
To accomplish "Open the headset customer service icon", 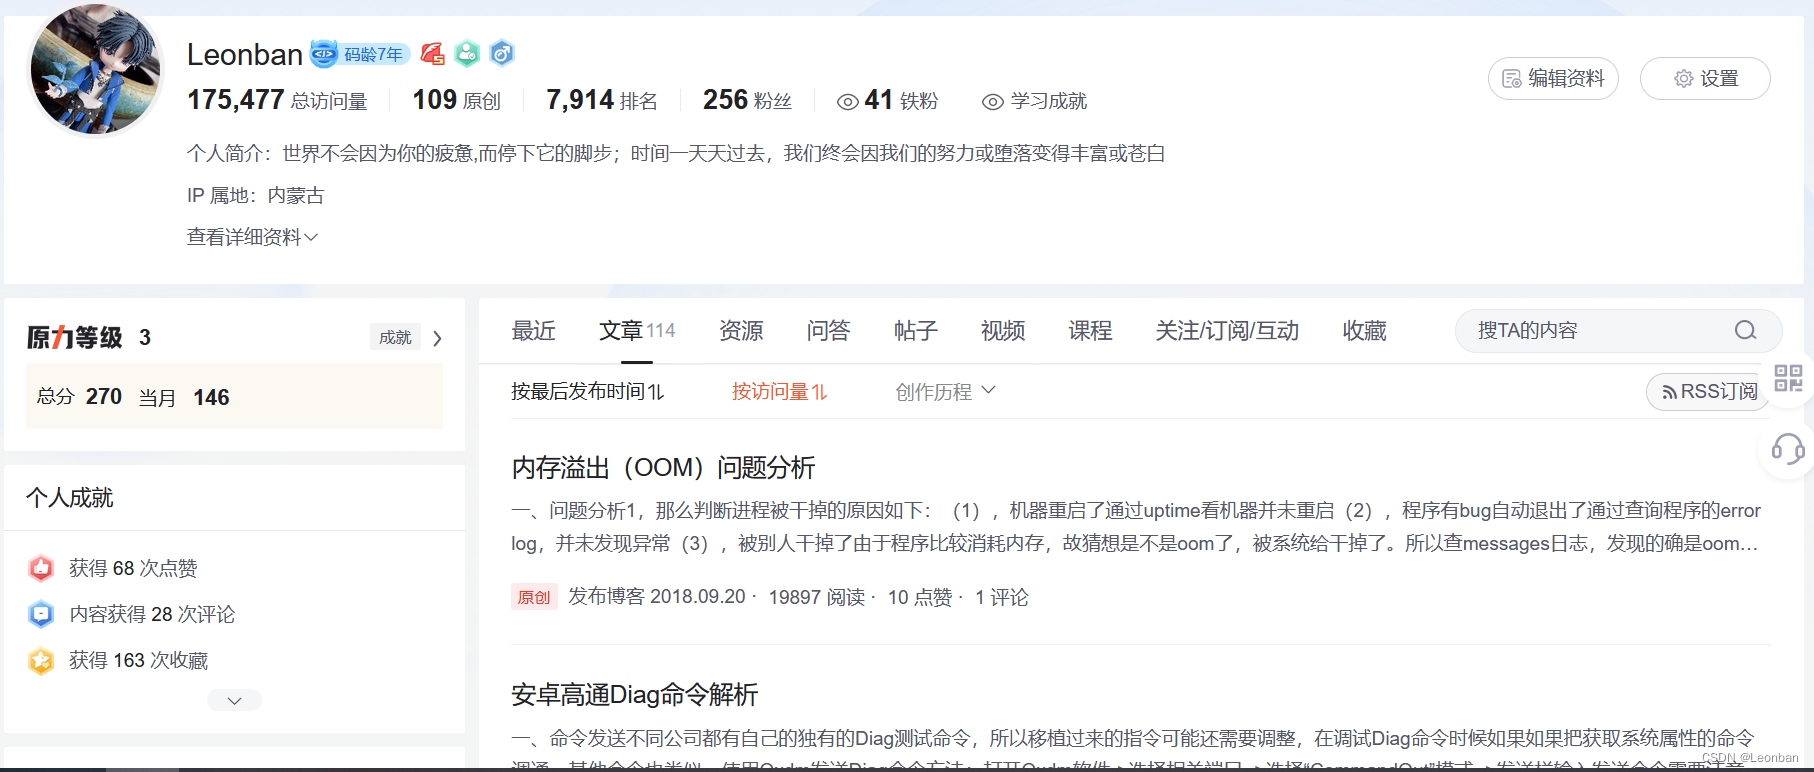I will click(x=1788, y=449).
